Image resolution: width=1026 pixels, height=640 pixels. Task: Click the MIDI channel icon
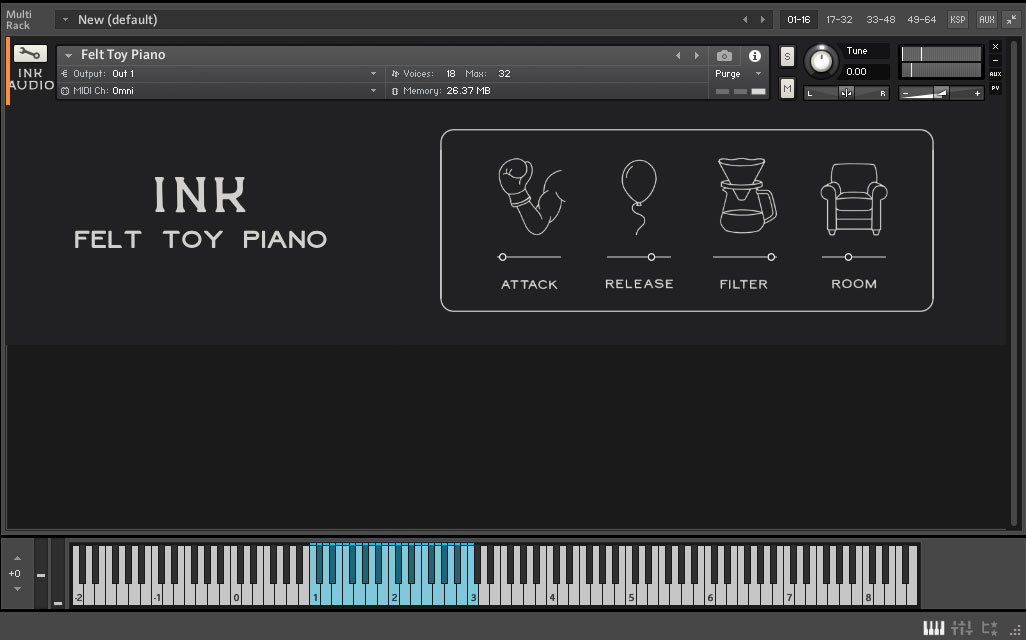[65, 91]
